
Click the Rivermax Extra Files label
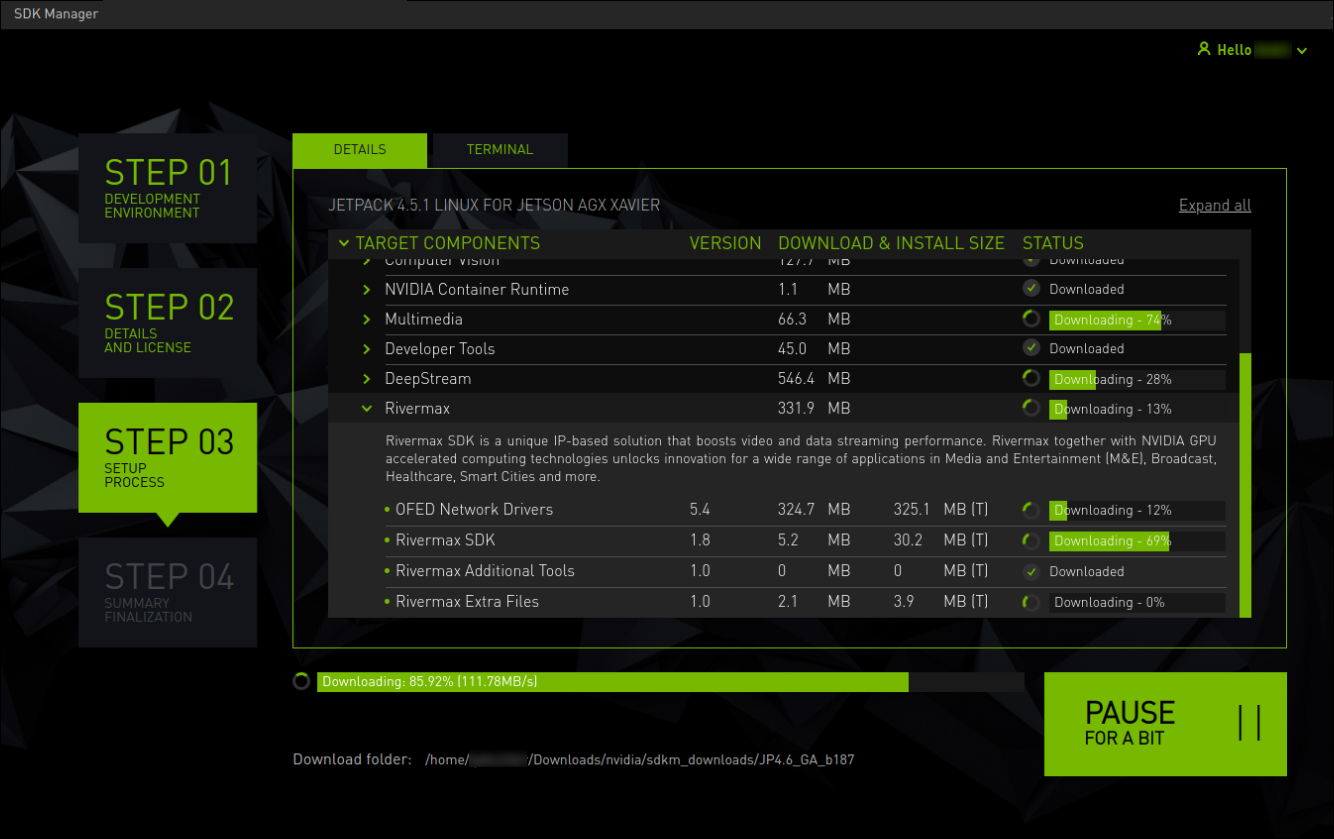[467, 602]
